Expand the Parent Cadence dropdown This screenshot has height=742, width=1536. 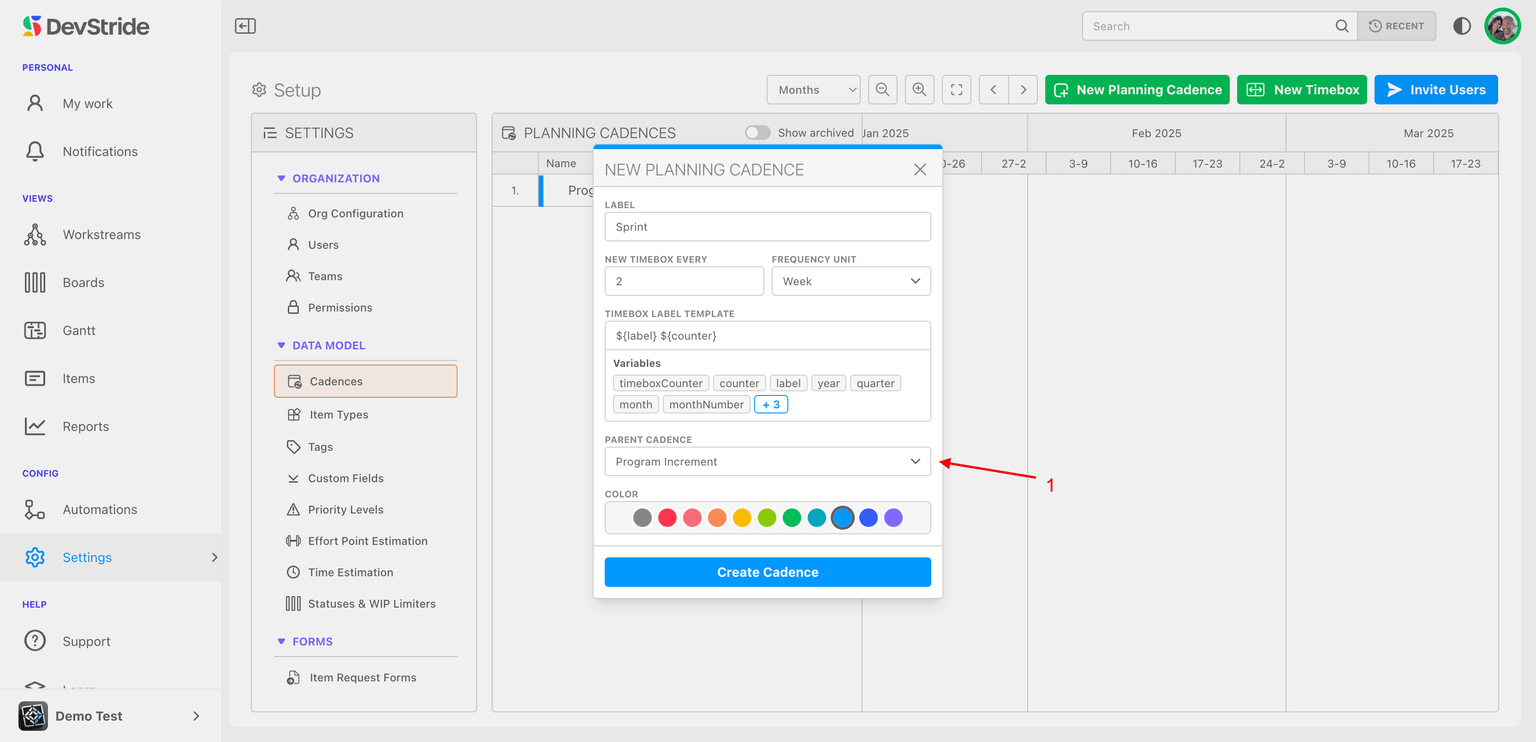pyautogui.click(x=767, y=461)
